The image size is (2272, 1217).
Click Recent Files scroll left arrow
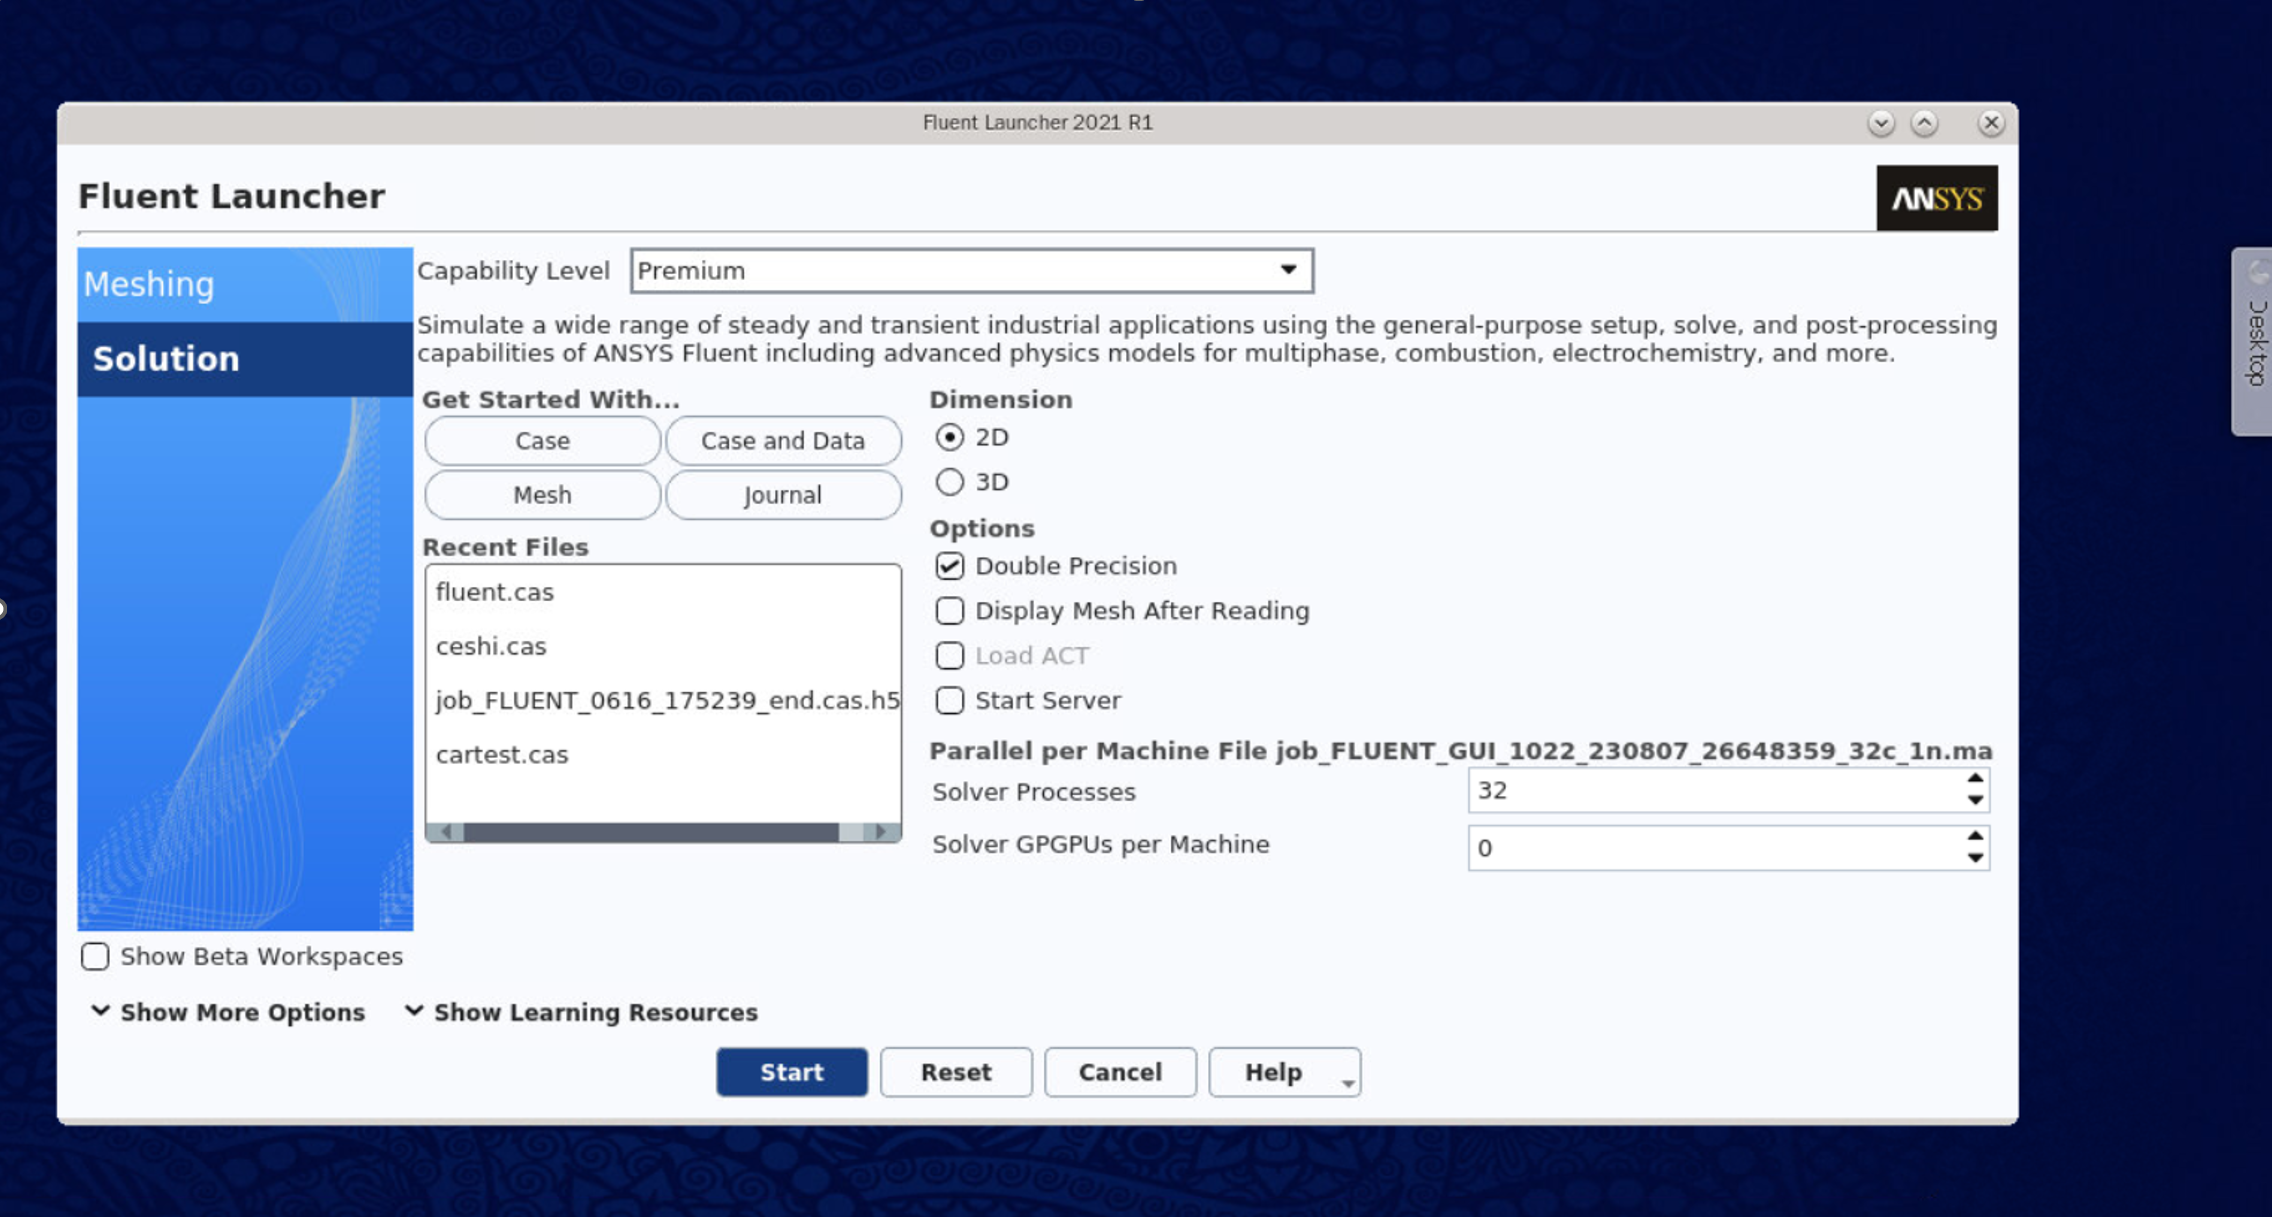tap(445, 832)
